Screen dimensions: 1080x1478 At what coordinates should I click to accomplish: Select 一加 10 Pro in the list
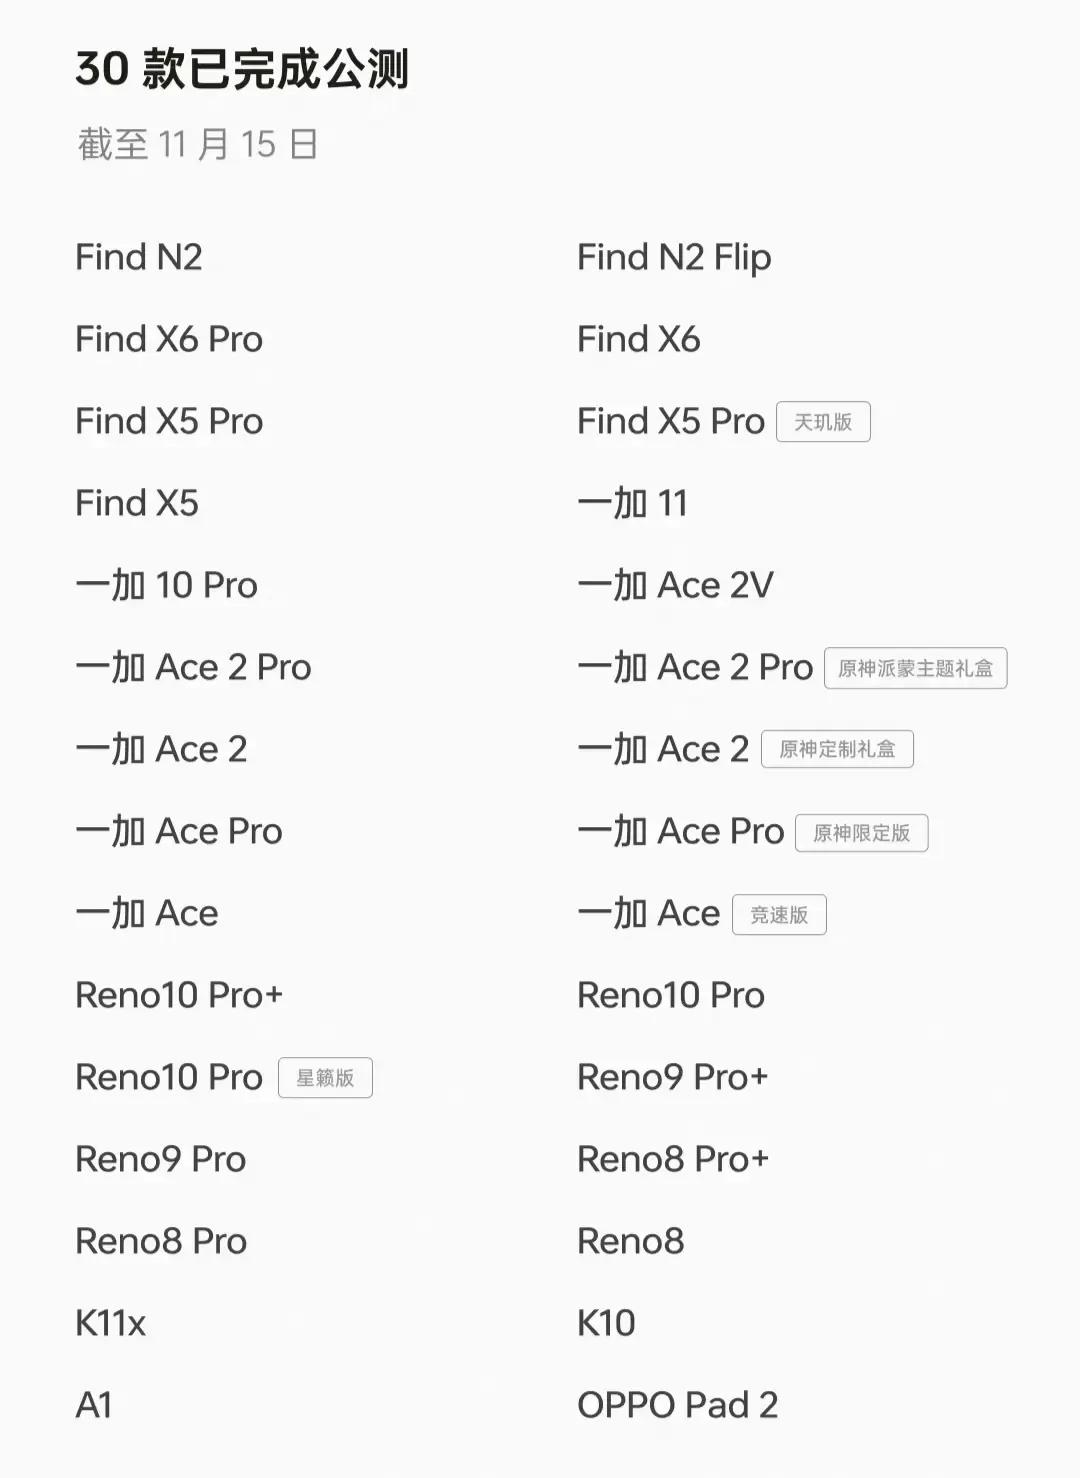167,585
